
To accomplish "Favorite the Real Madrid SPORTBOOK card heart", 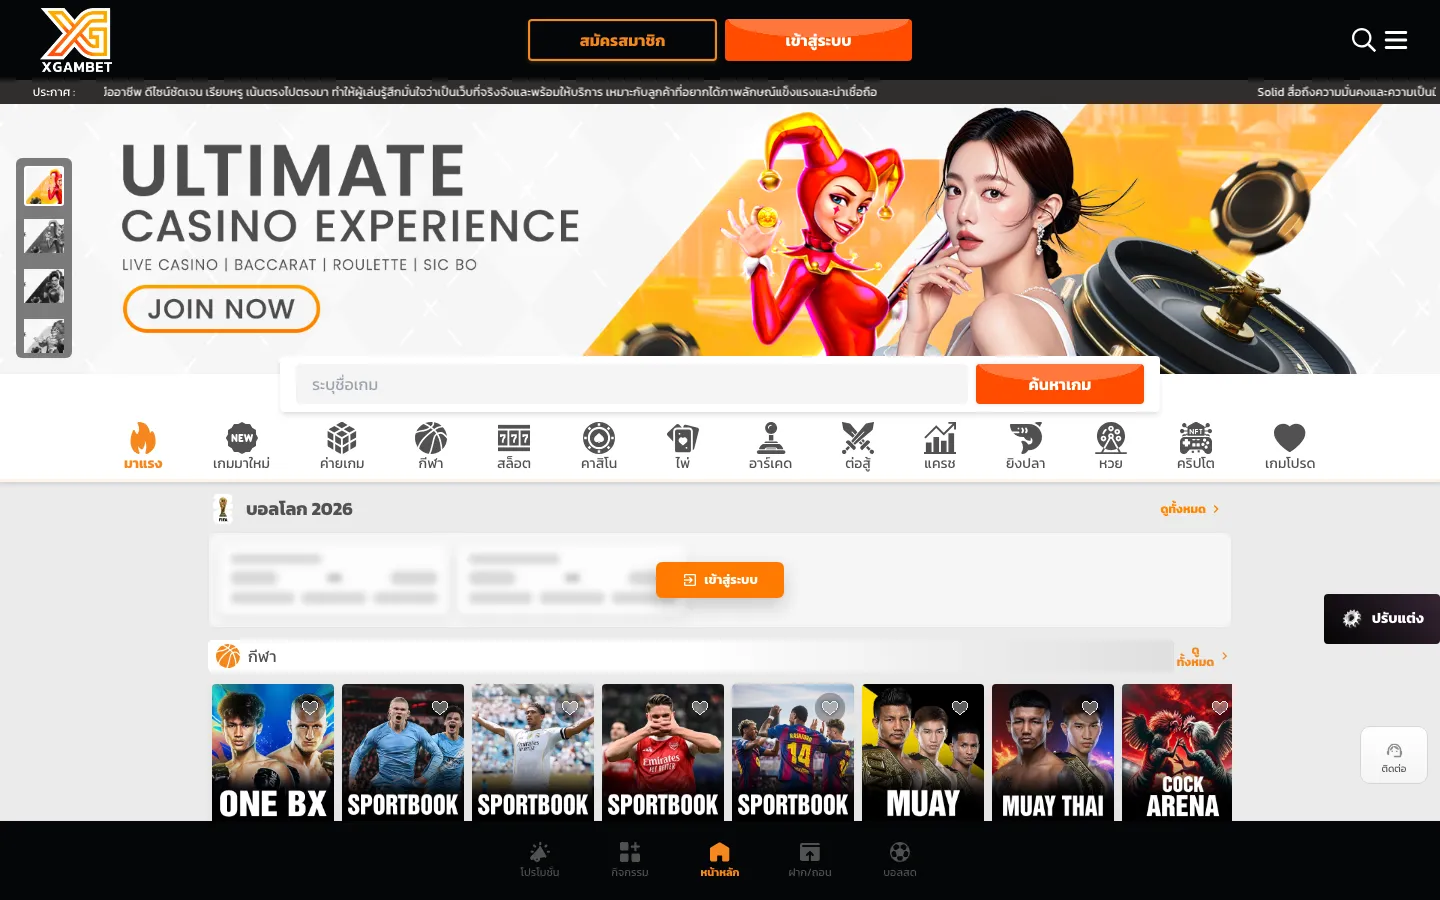I will click(x=570, y=708).
